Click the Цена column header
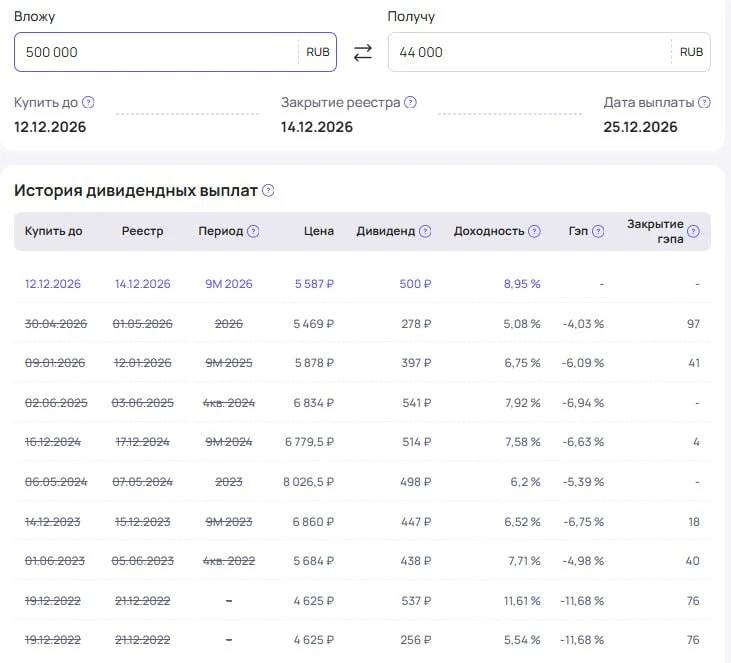The width and height of the screenshot is (731, 663). (319, 231)
